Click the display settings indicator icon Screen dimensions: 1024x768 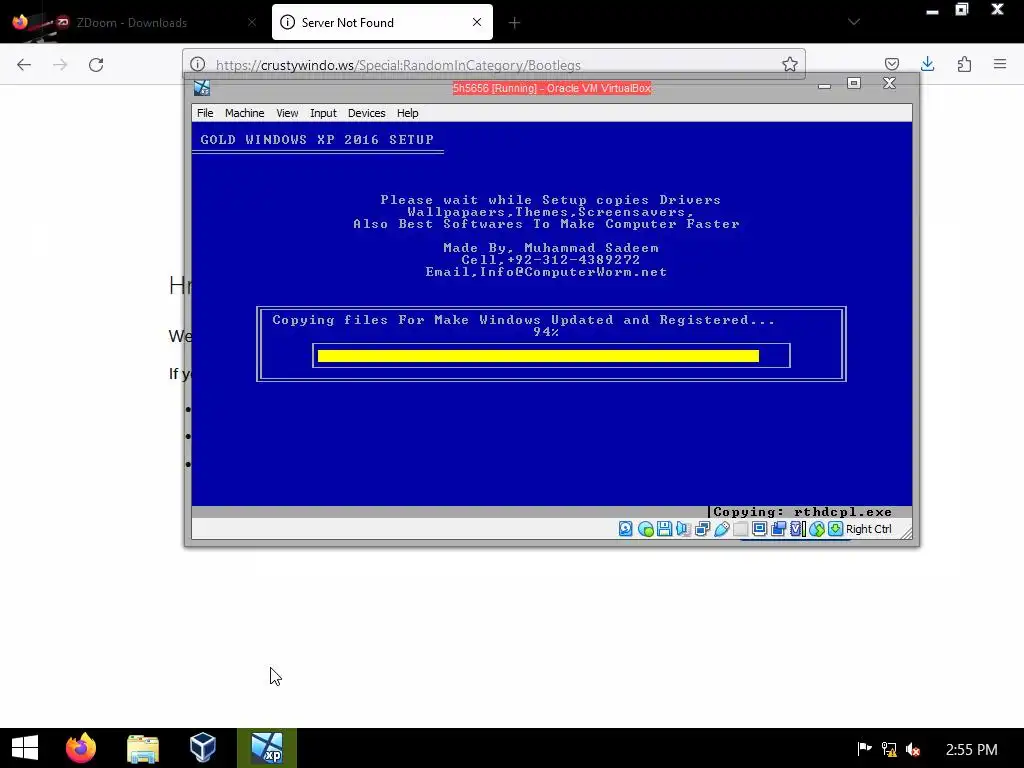(760, 529)
